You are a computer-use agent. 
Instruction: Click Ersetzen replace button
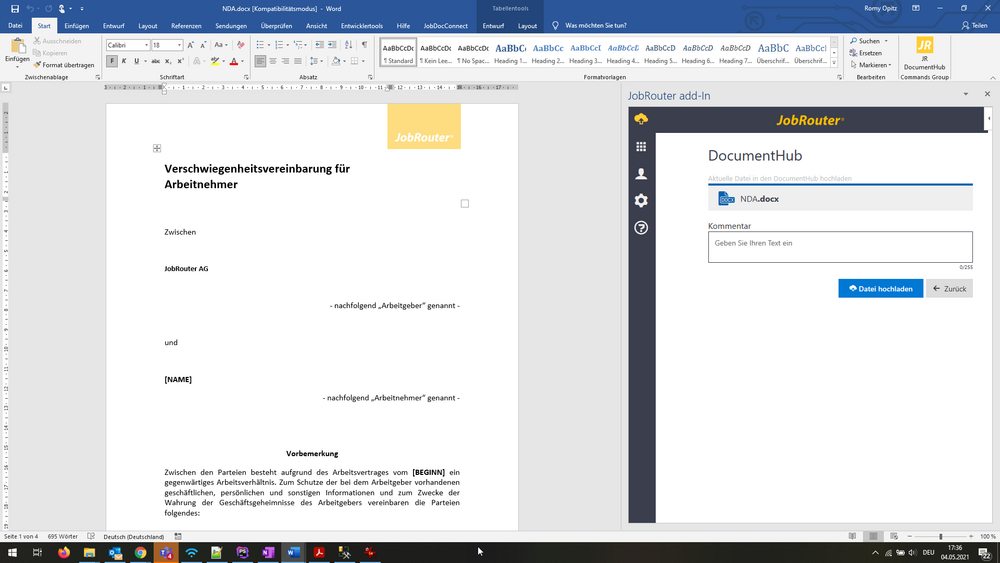pos(866,53)
